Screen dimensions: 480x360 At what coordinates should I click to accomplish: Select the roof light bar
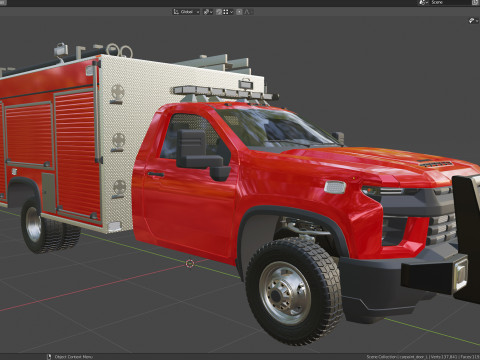pos(225,92)
